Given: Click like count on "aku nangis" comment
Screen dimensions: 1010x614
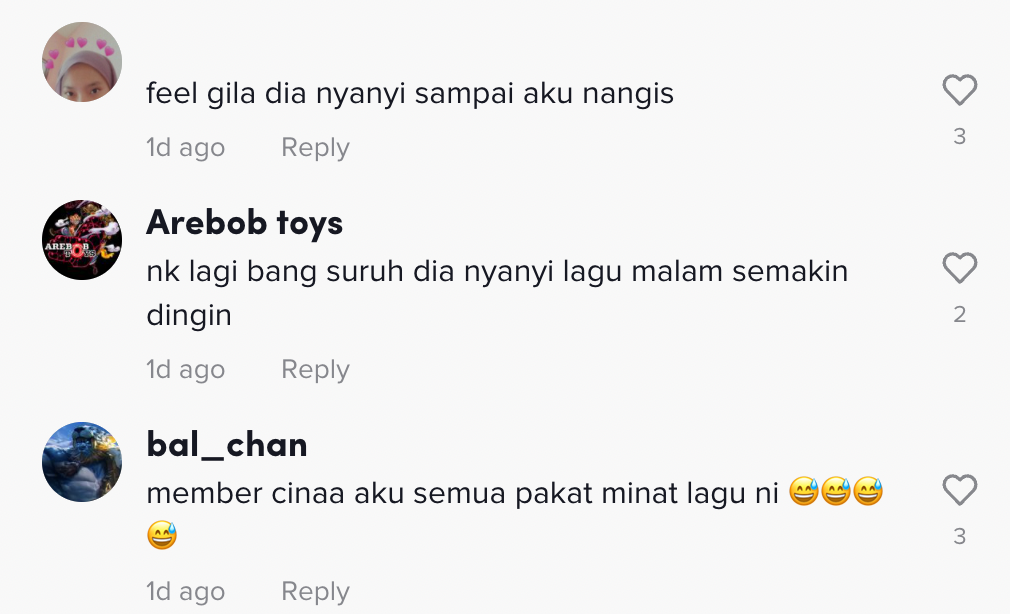Looking at the screenshot, I should [959, 137].
